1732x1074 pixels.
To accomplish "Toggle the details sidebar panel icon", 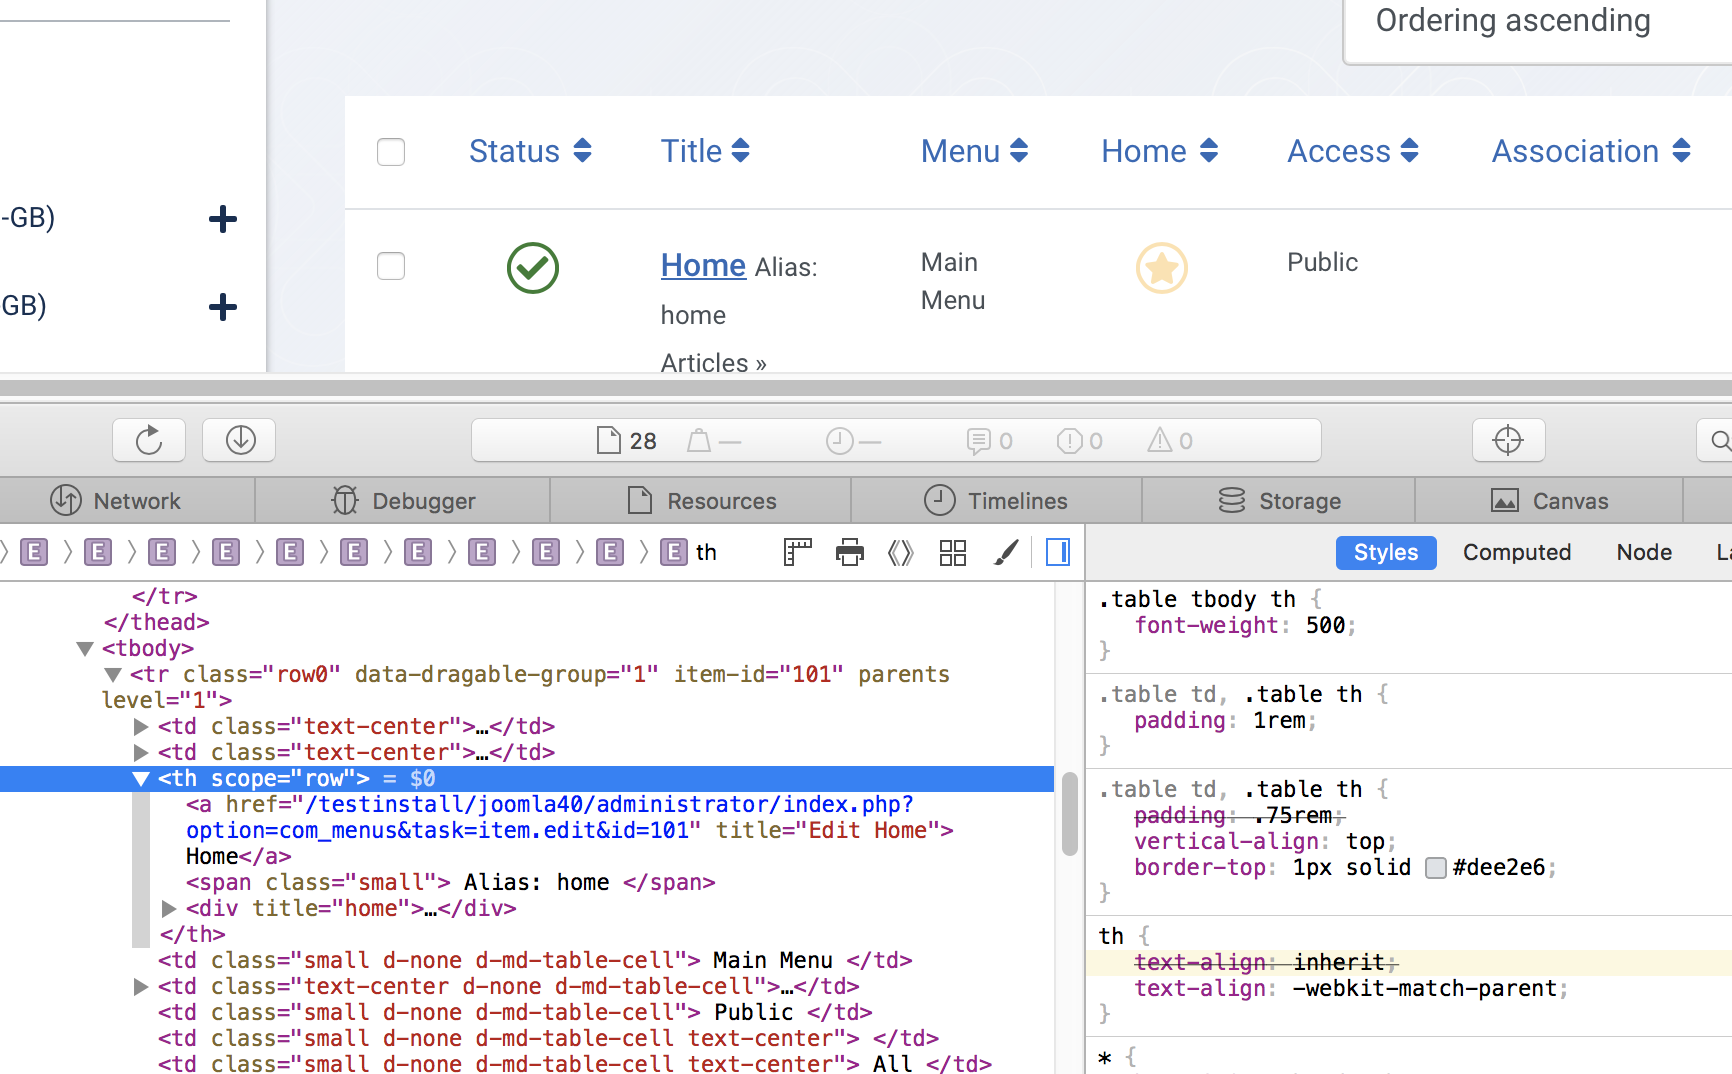I will click(x=1058, y=552).
